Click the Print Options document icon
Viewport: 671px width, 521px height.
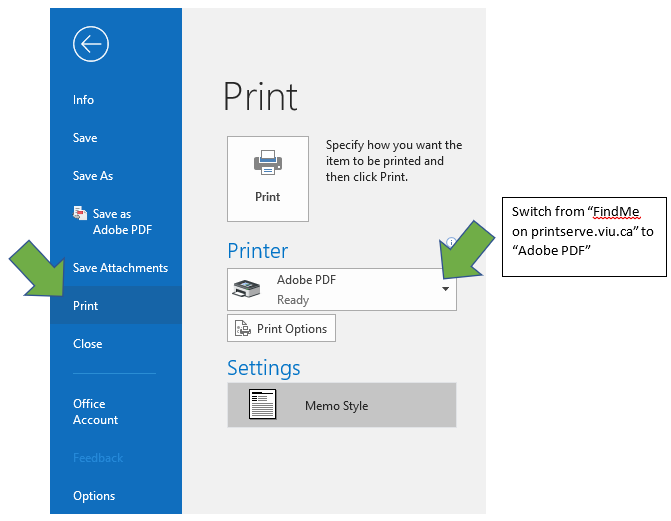243,328
